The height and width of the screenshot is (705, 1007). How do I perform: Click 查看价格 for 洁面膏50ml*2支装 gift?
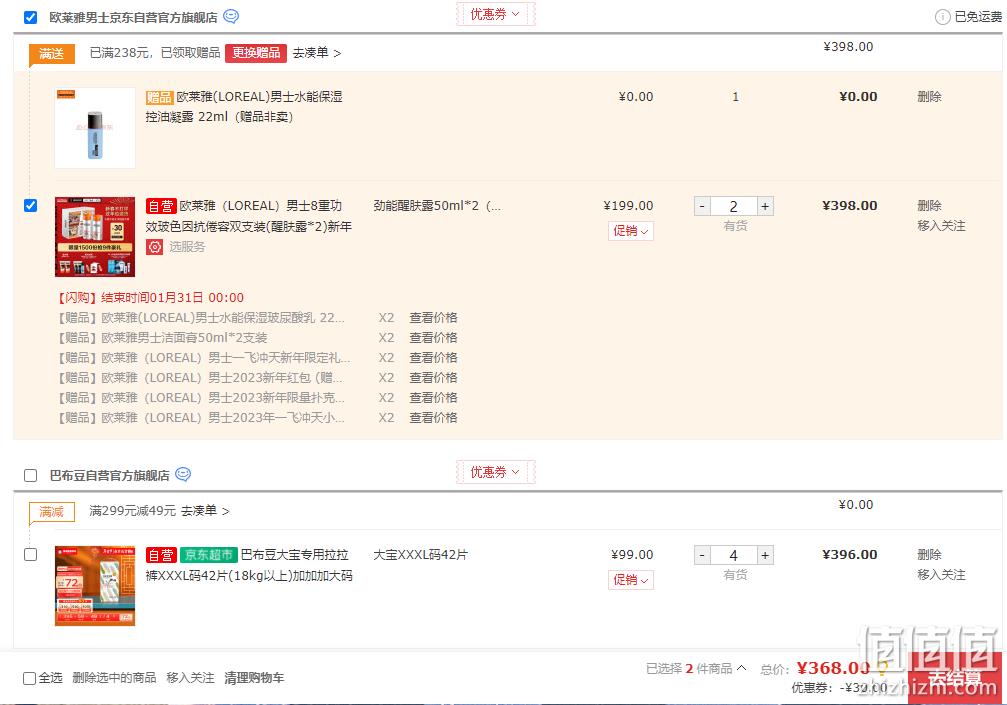(433, 338)
